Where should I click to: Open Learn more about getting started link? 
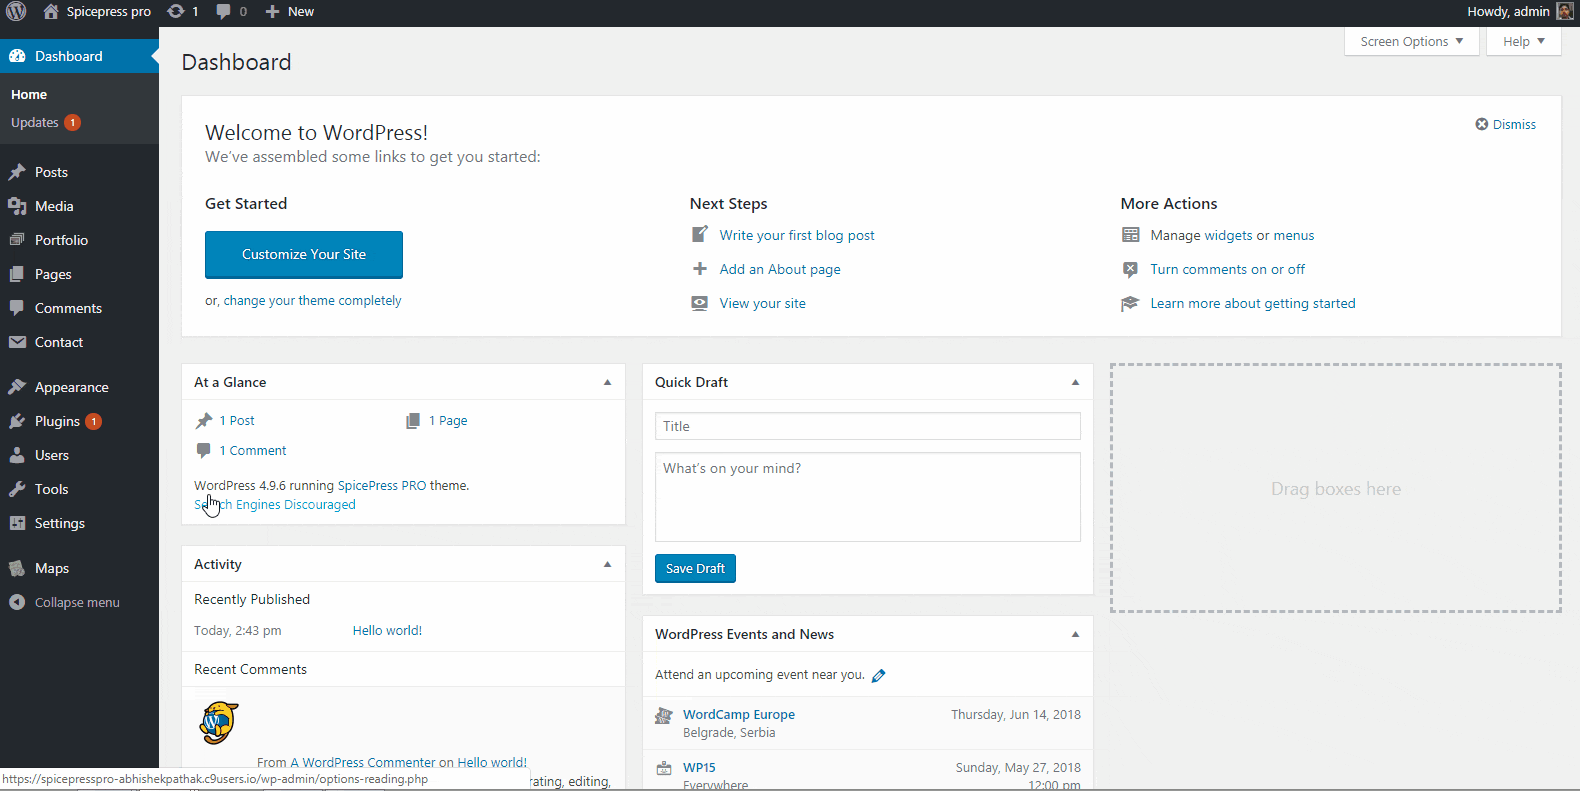pos(1253,303)
